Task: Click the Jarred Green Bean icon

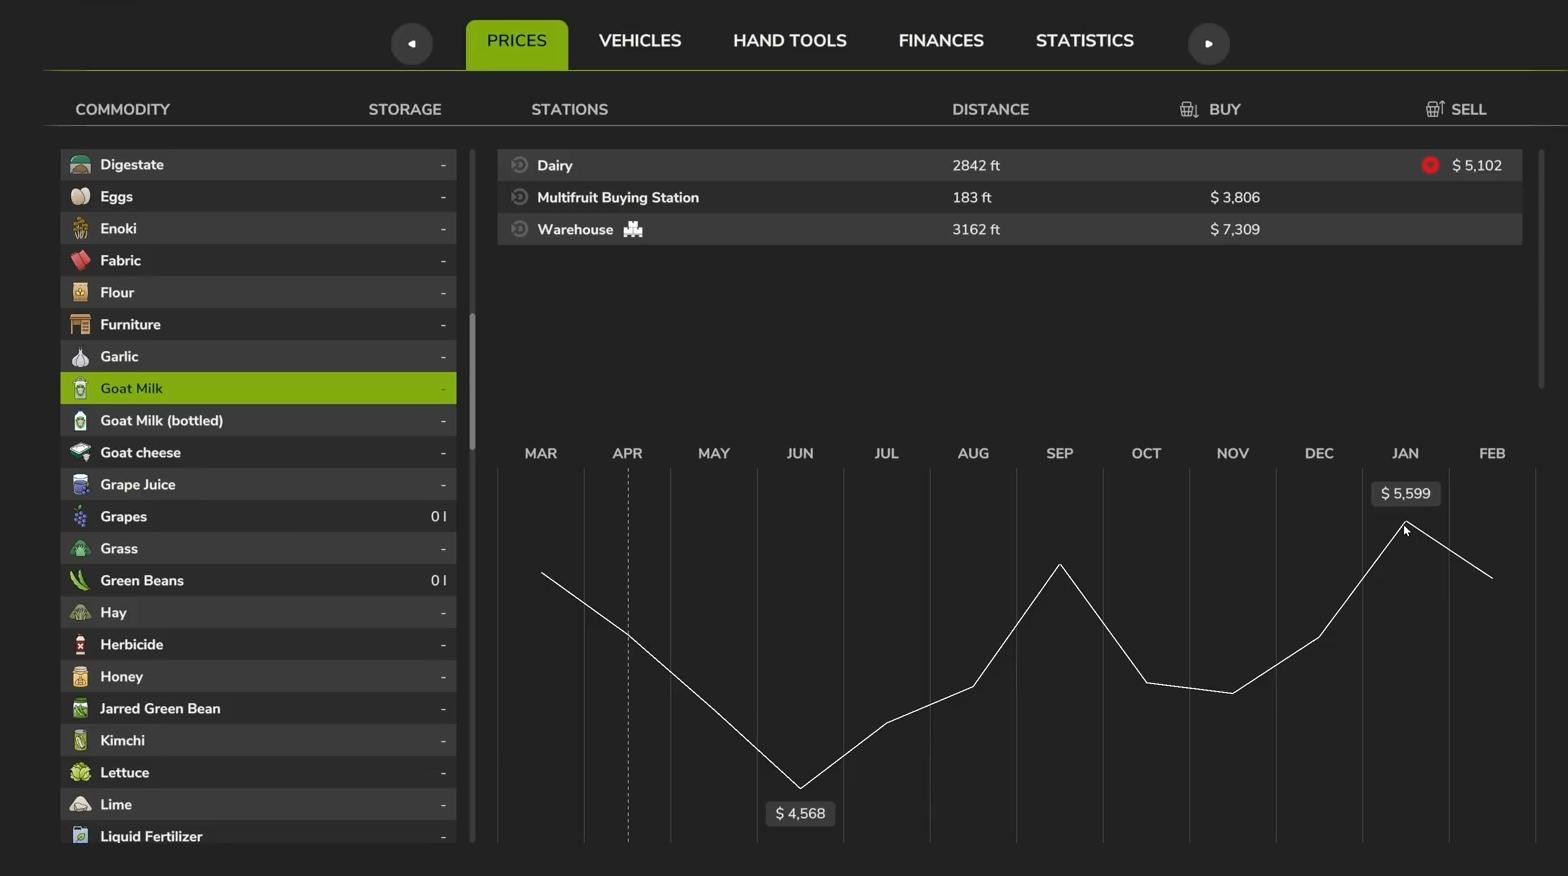Action: coord(80,709)
